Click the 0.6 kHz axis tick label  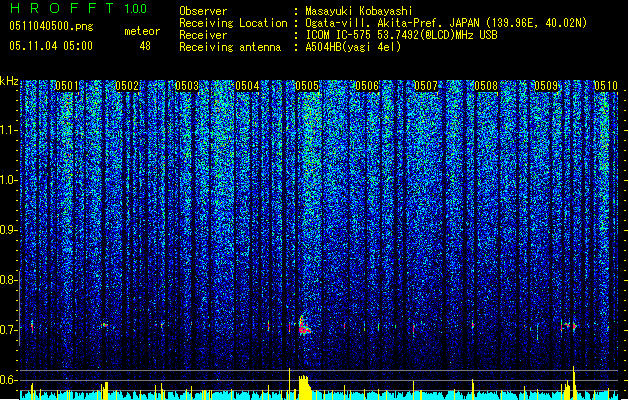tap(8, 380)
